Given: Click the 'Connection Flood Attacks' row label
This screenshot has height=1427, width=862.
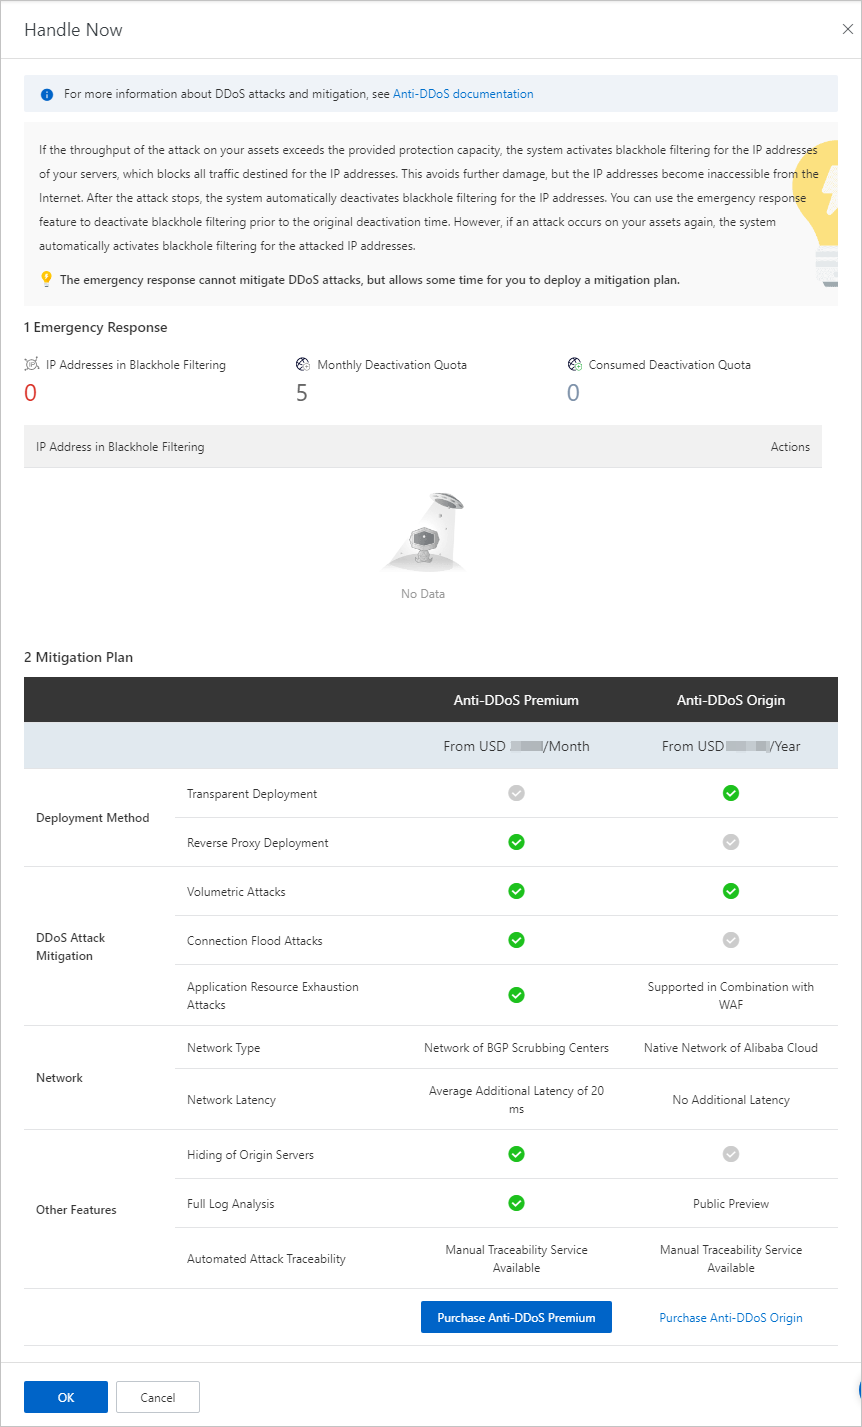Looking at the screenshot, I should coord(255,941).
